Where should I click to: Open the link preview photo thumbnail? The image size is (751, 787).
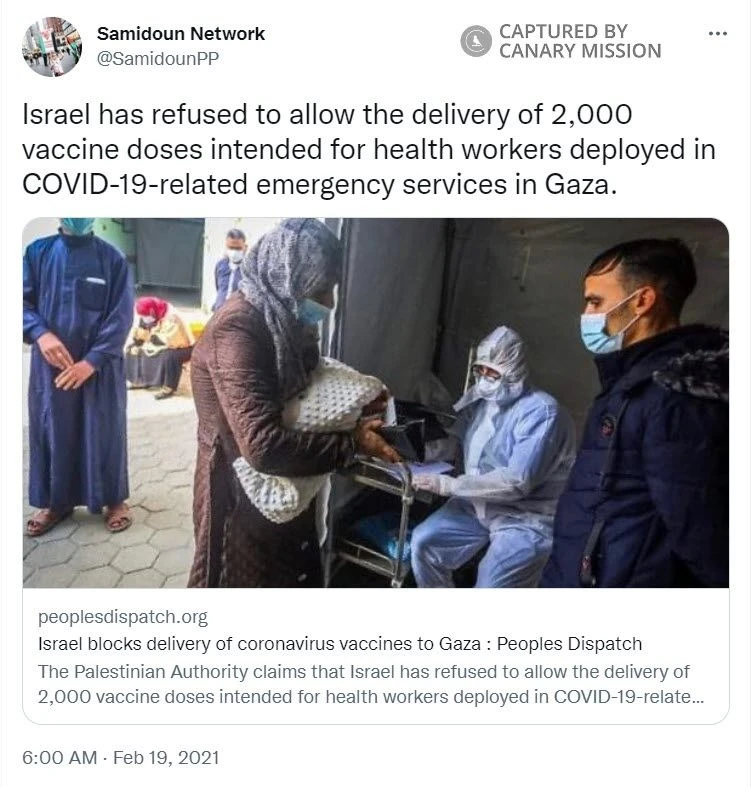[376, 403]
